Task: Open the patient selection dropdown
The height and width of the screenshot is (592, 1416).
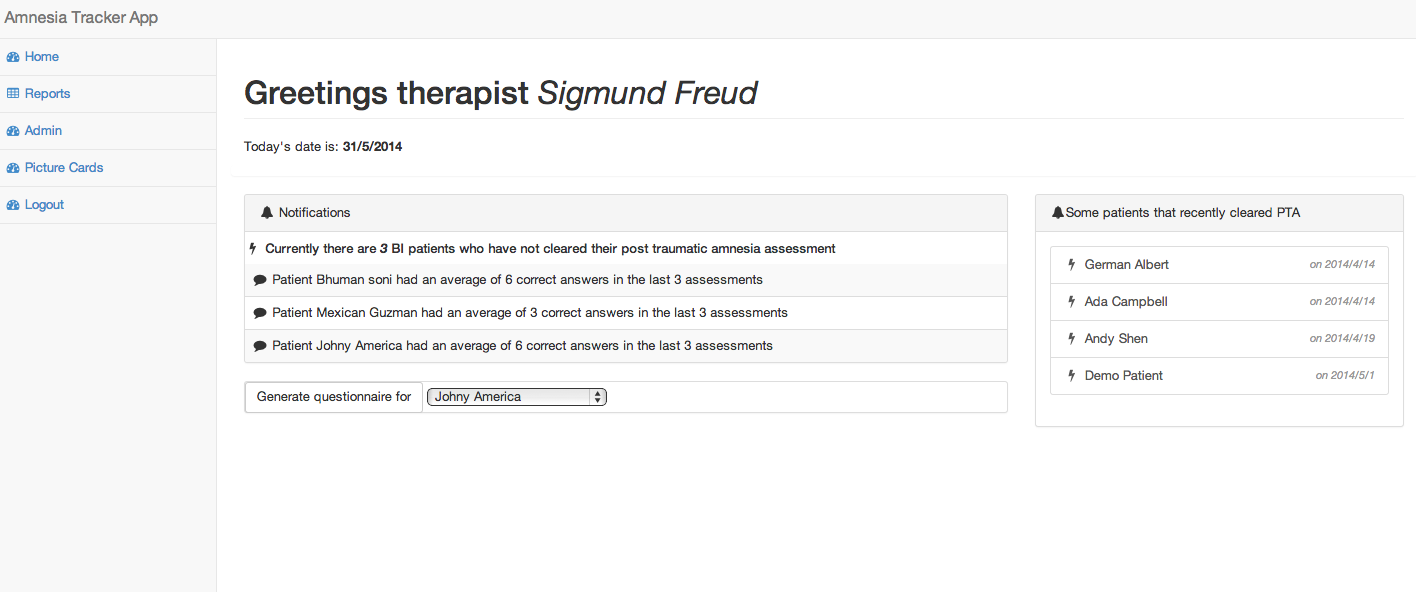Action: pyautogui.click(x=516, y=397)
